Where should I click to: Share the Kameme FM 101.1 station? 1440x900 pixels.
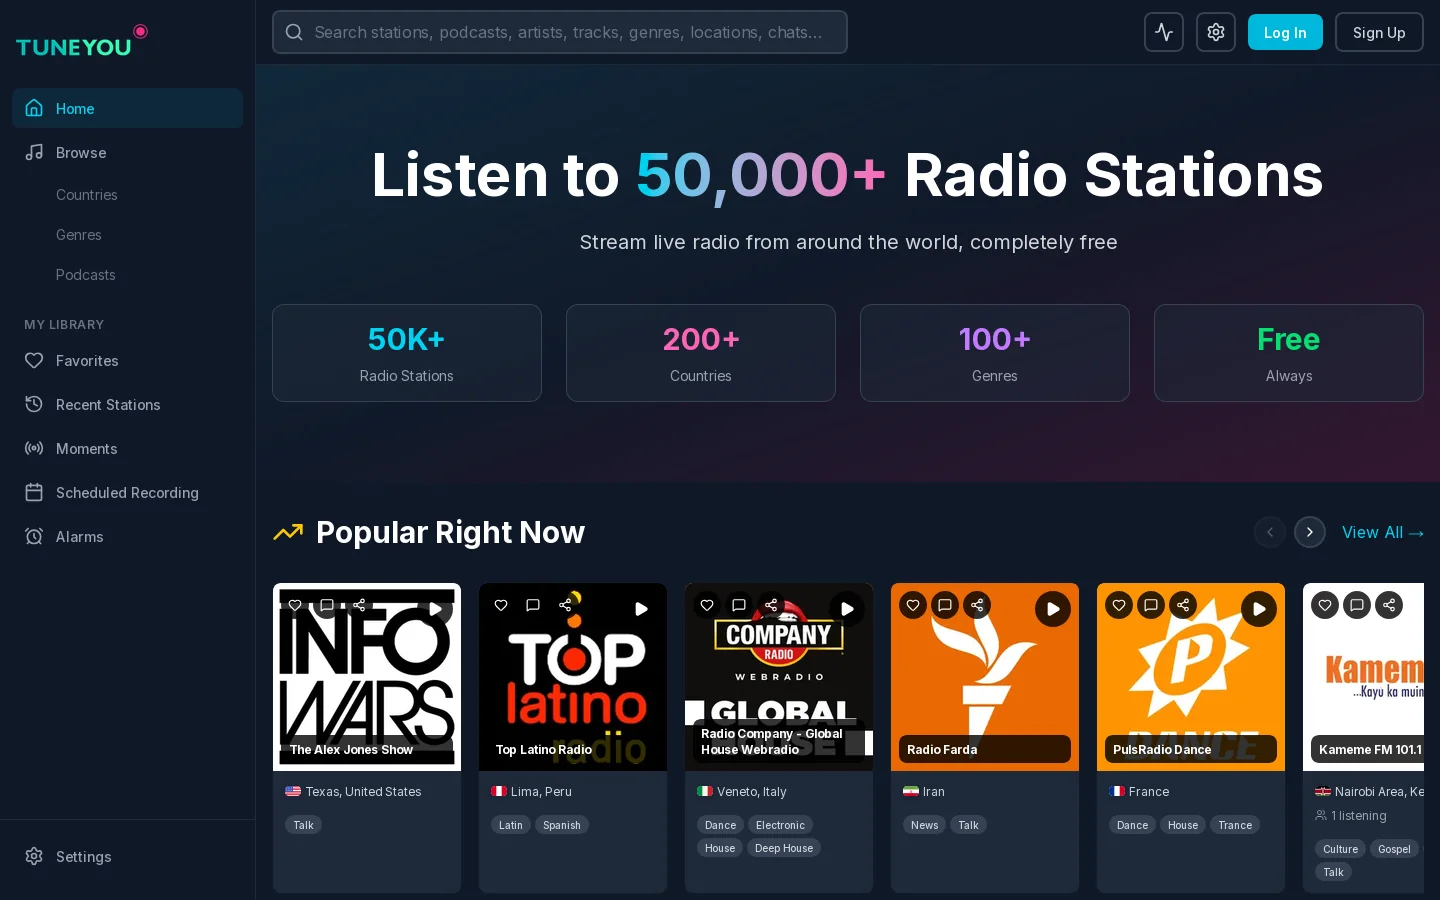(1389, 605)
